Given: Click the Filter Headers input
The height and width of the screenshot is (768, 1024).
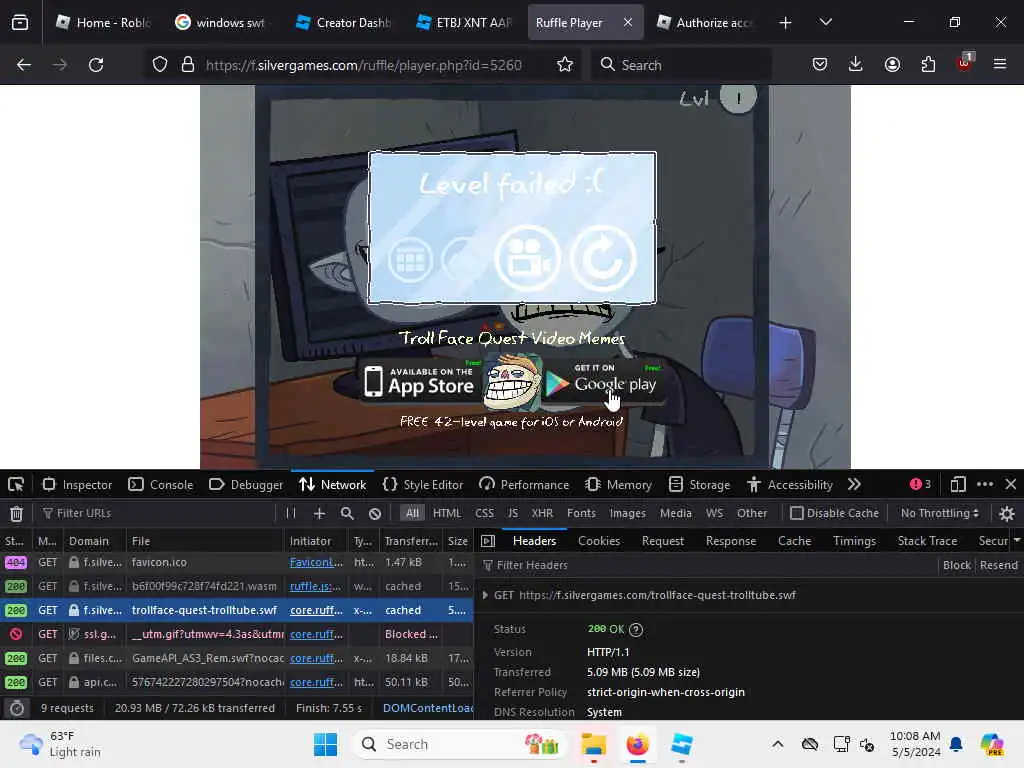Looking at the screenshot, I should click(709, 565).
